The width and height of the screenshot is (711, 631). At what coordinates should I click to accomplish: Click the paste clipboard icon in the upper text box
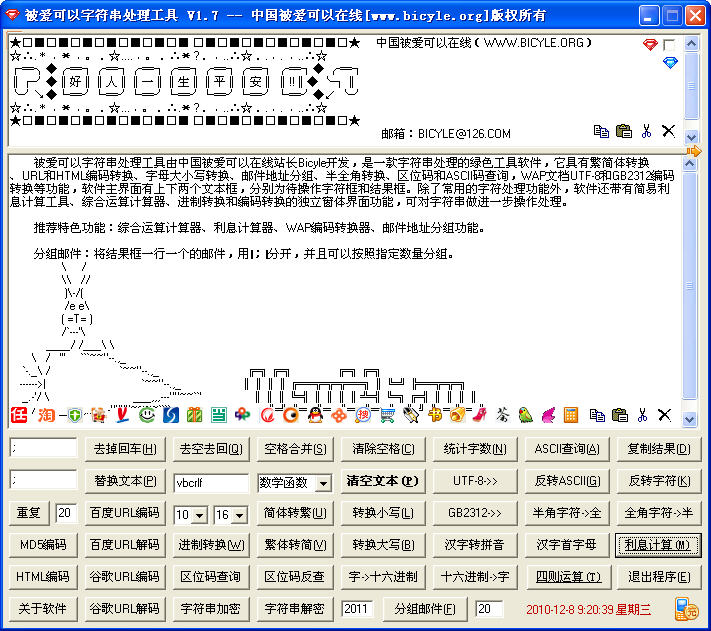(x=624, y=131)
